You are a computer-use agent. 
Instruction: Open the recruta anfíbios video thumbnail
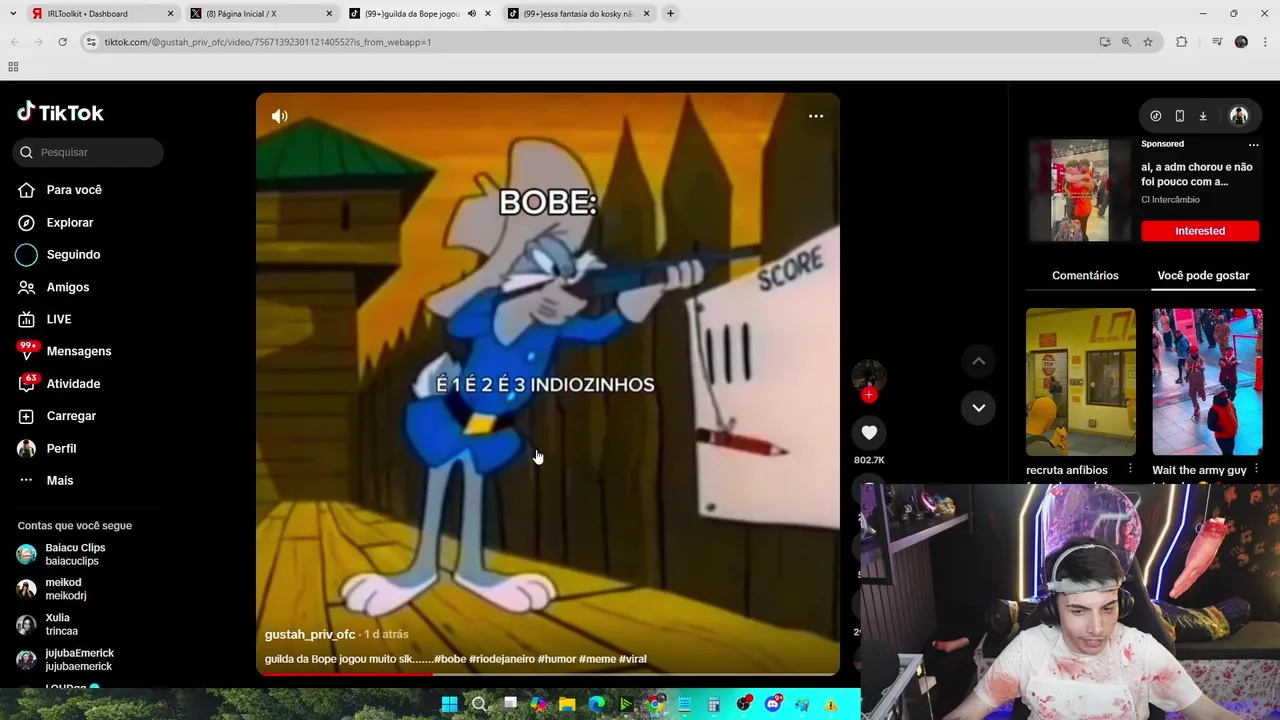point(1080,381)
